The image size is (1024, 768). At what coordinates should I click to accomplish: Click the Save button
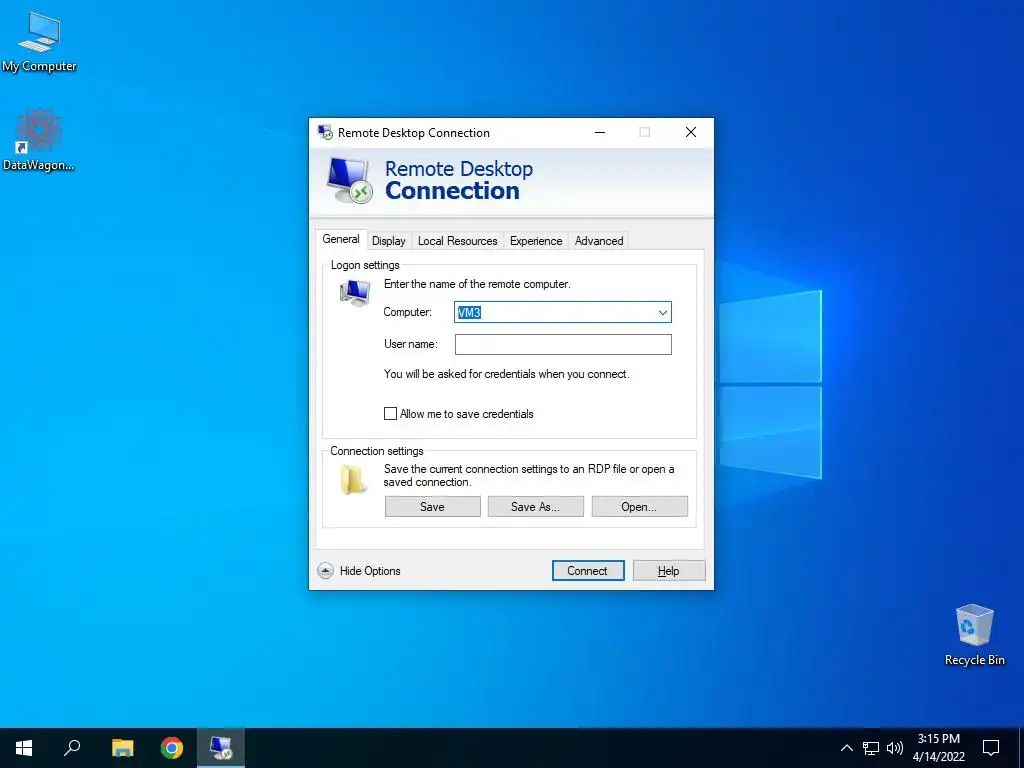432,507
